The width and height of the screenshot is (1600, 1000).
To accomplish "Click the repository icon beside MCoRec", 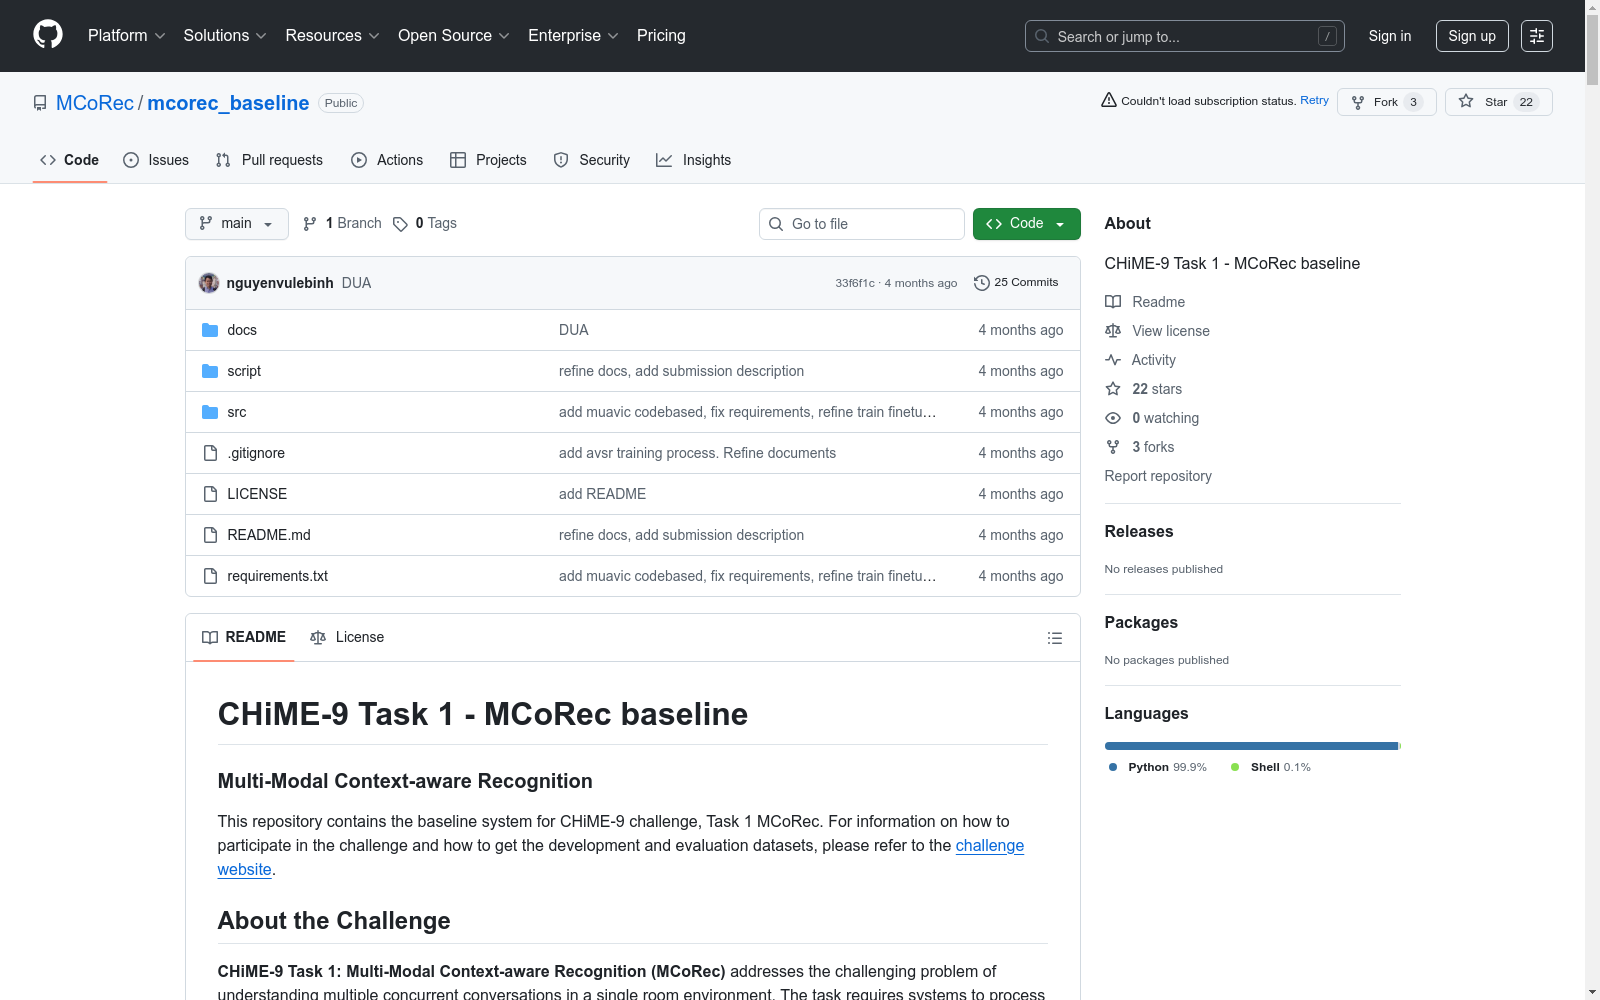I will tap(40, 103).
